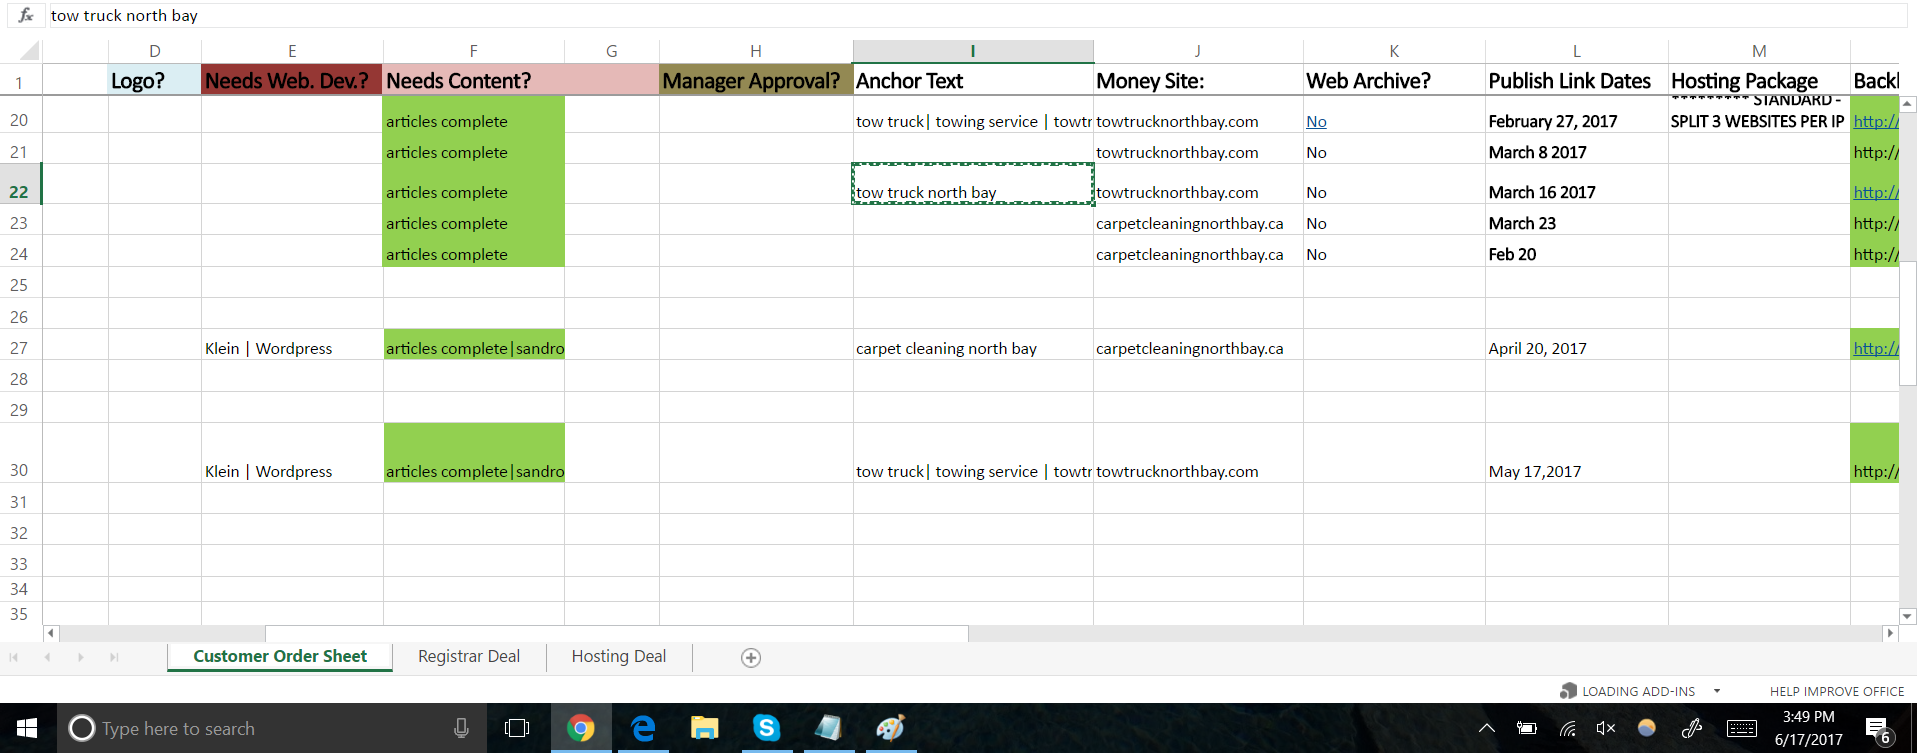Screen dimensions: 1917x753
Task: Open Microsoft Edge from the taskbar
Action: point(643,728)
